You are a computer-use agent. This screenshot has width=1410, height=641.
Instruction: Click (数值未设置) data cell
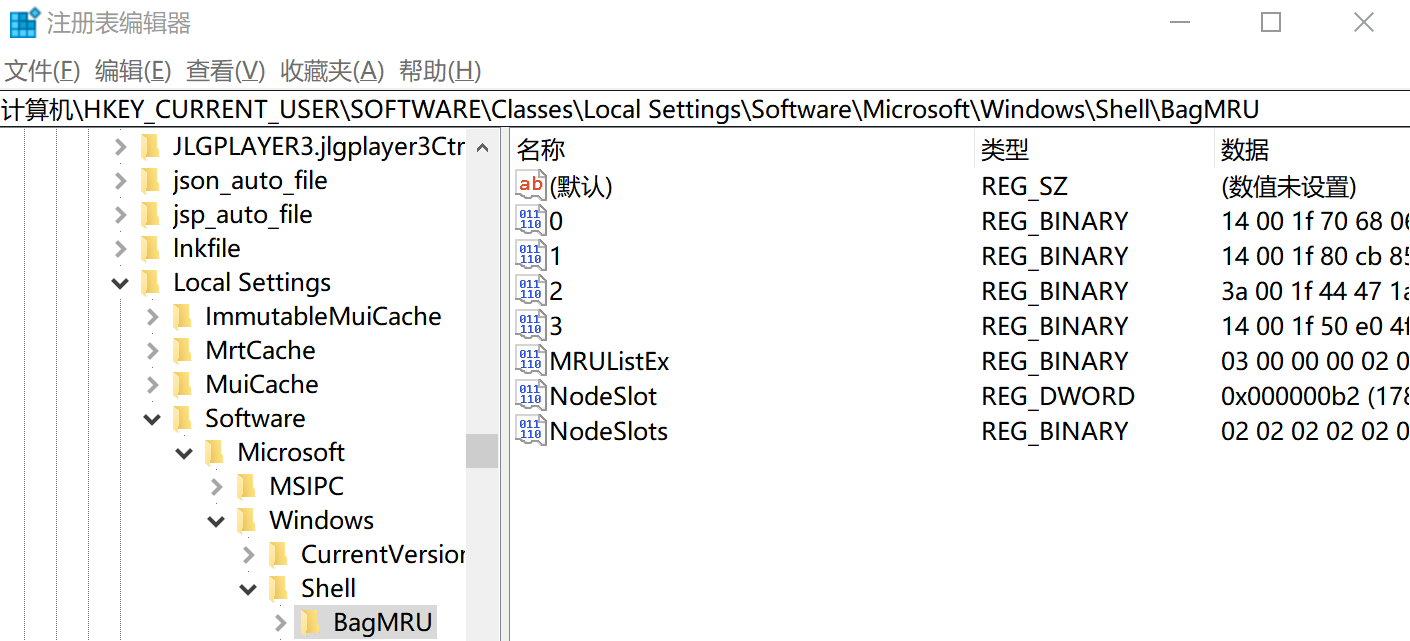coord(1289,186)
